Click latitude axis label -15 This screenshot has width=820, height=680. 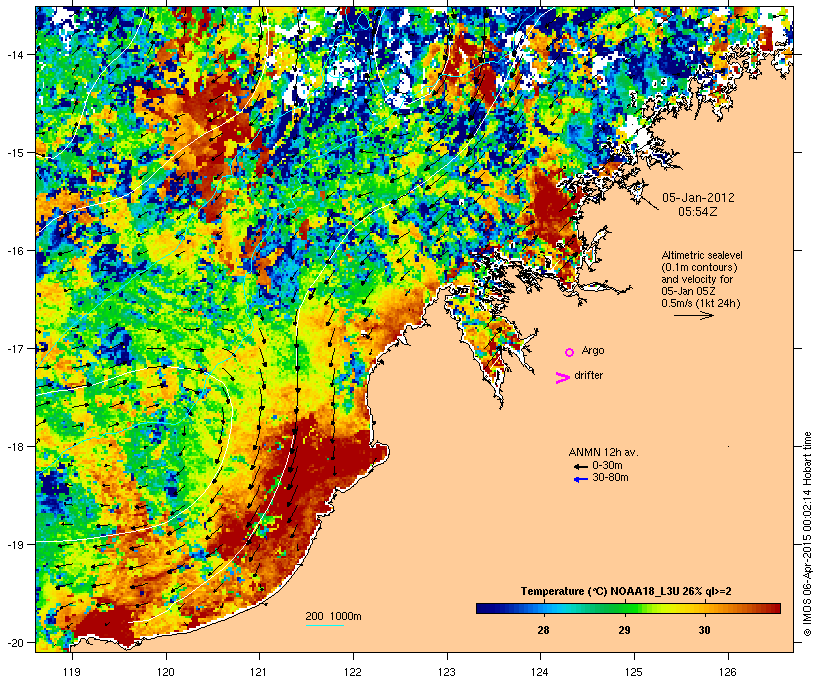(x=14, y=153)
